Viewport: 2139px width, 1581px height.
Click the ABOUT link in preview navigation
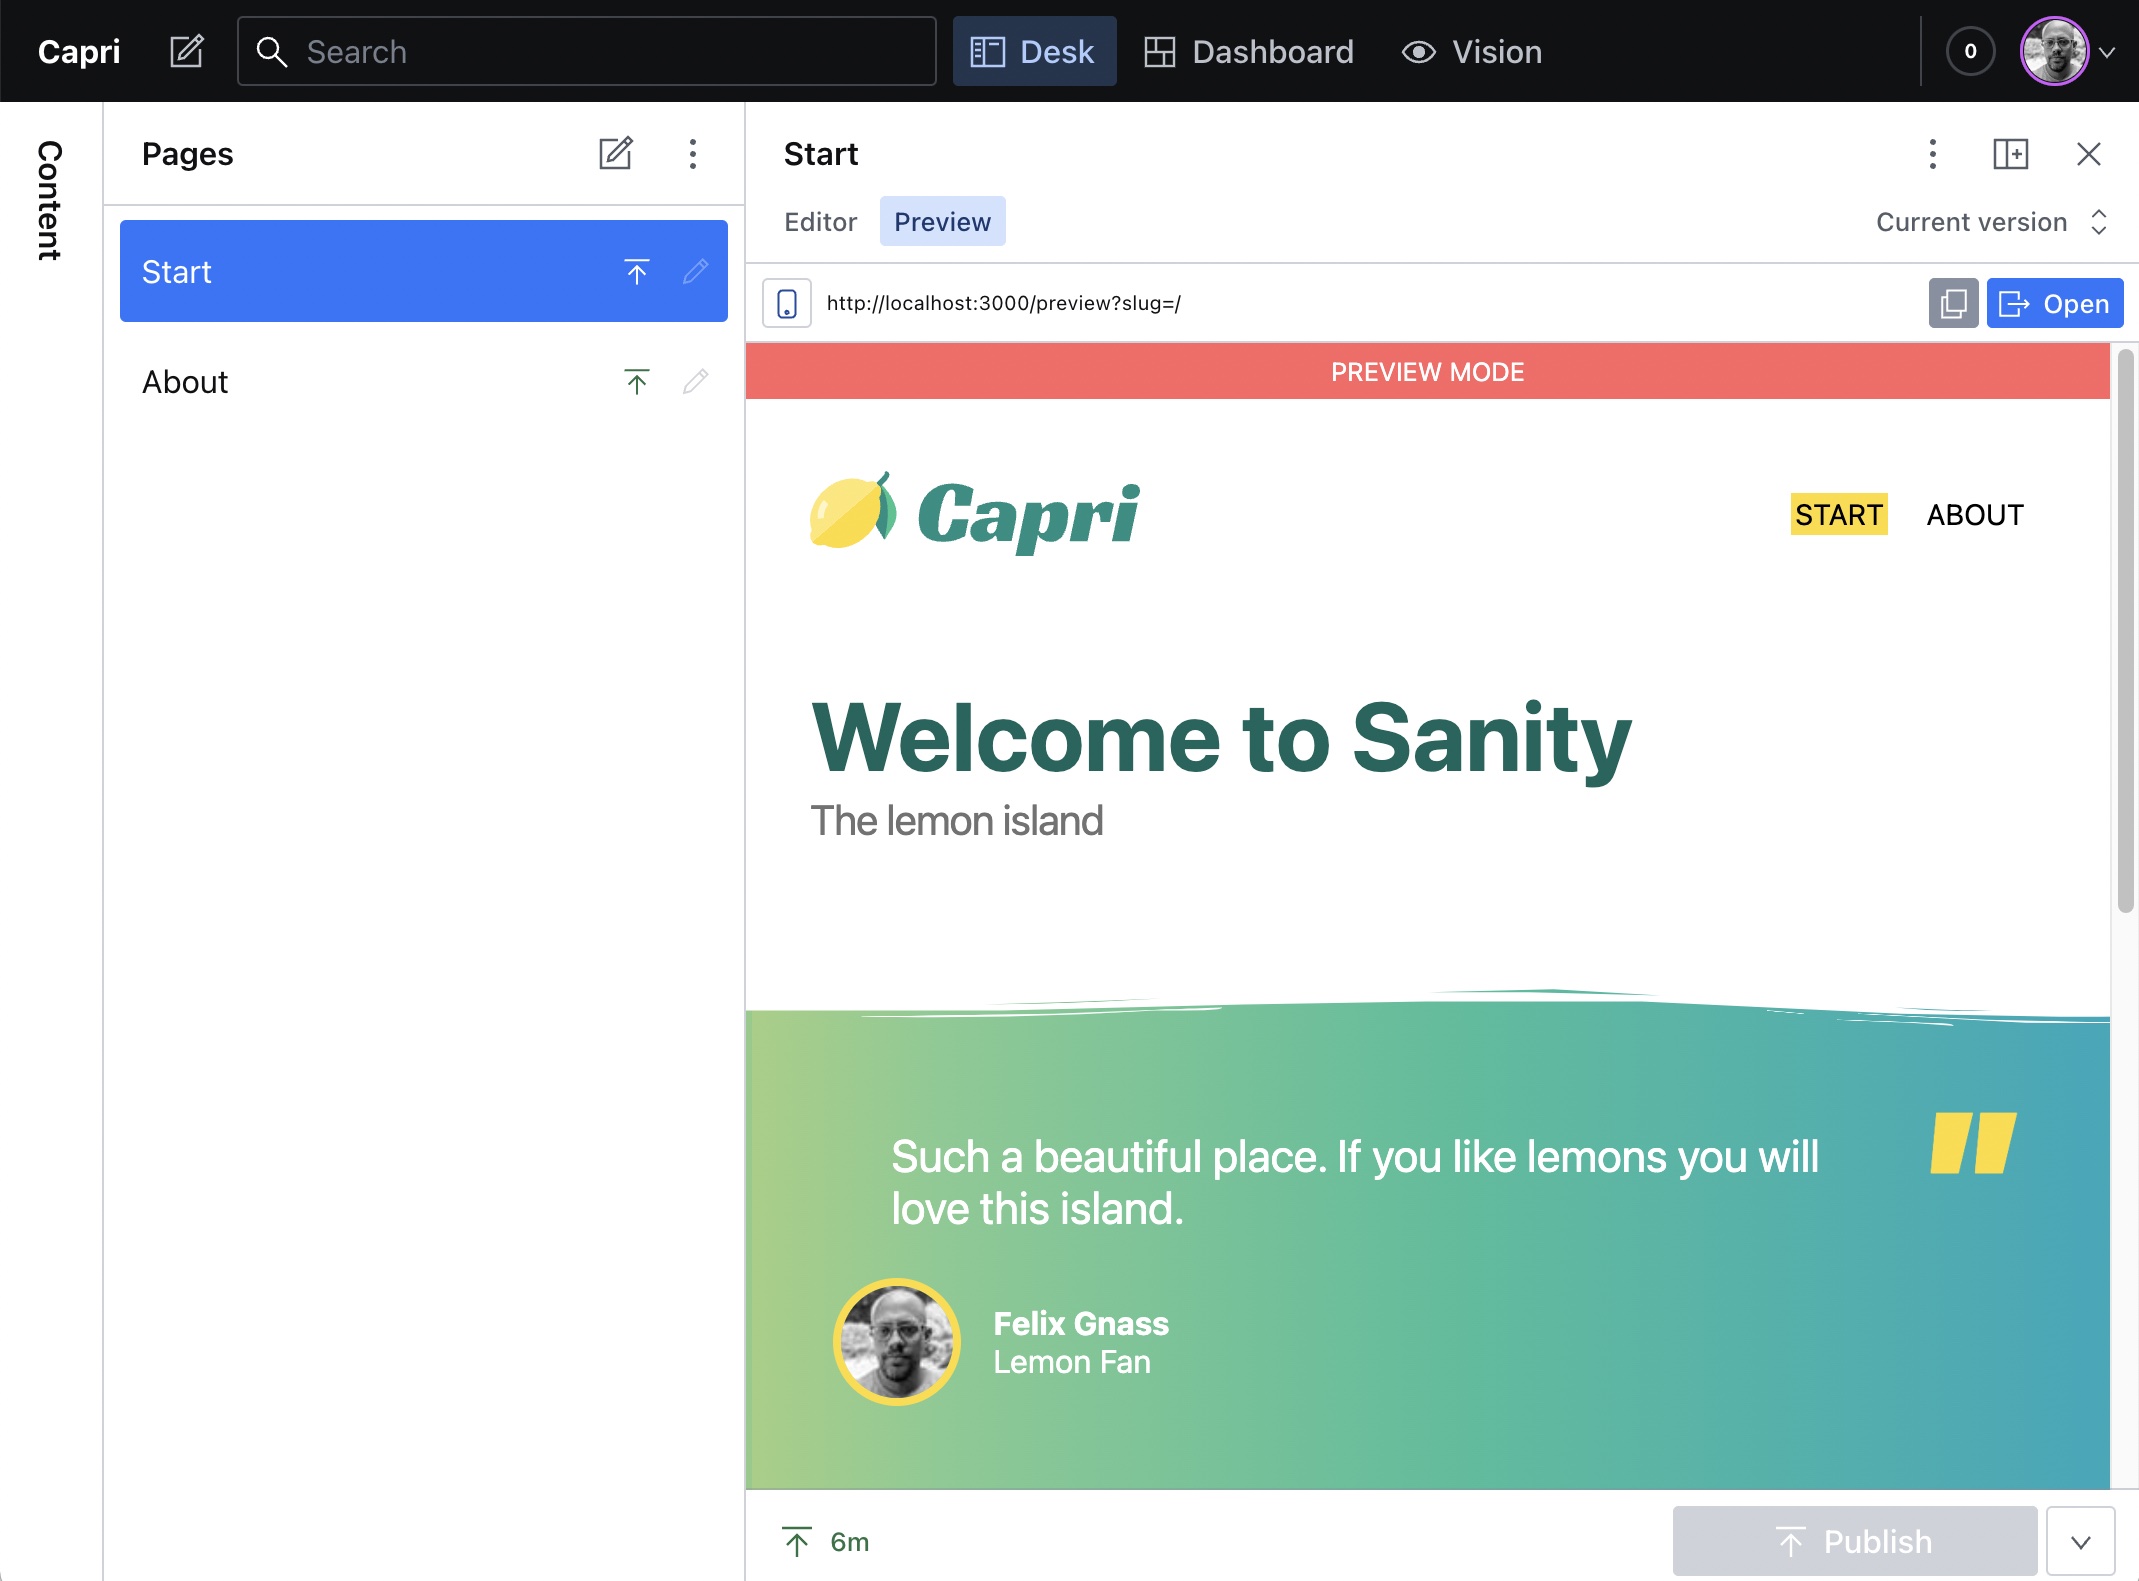pos(1974,515)
